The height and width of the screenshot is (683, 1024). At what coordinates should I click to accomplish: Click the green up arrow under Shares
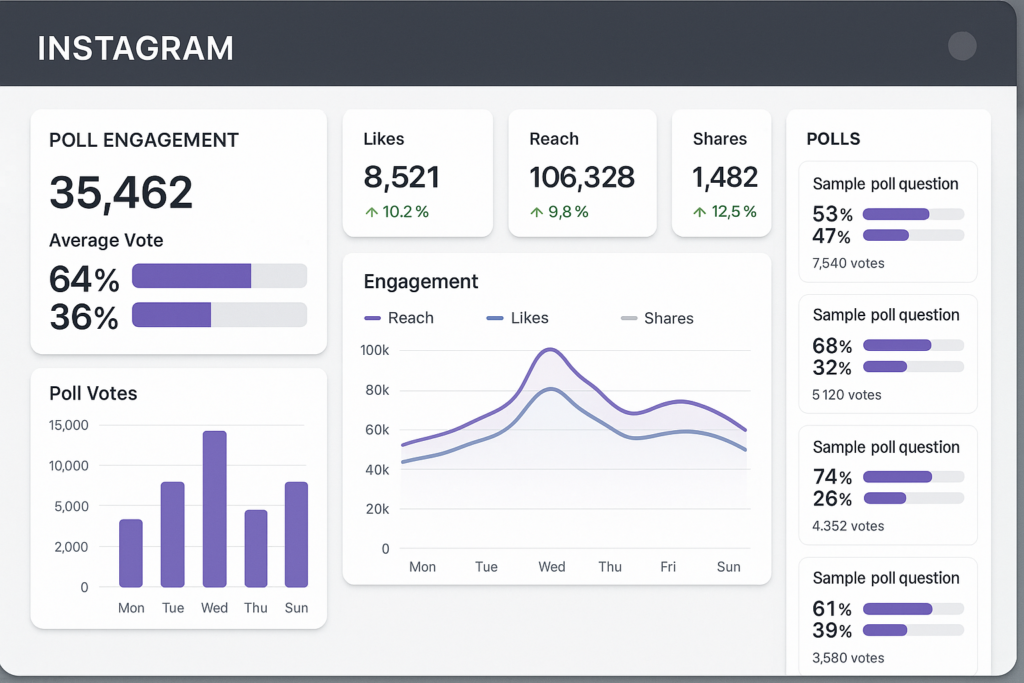click(x=699, y=212)
